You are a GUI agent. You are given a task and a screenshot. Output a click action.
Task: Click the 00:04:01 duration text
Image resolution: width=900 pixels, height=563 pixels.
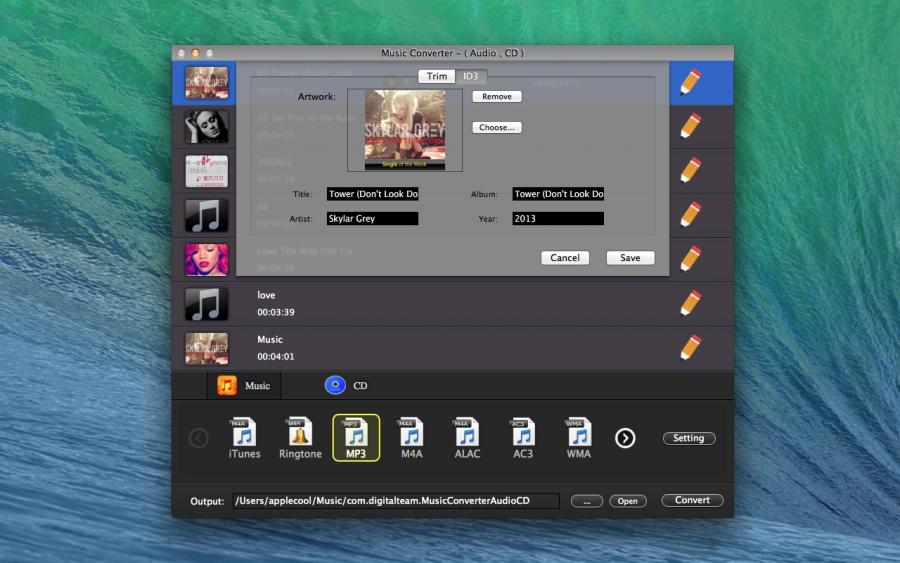click(276, 356)
